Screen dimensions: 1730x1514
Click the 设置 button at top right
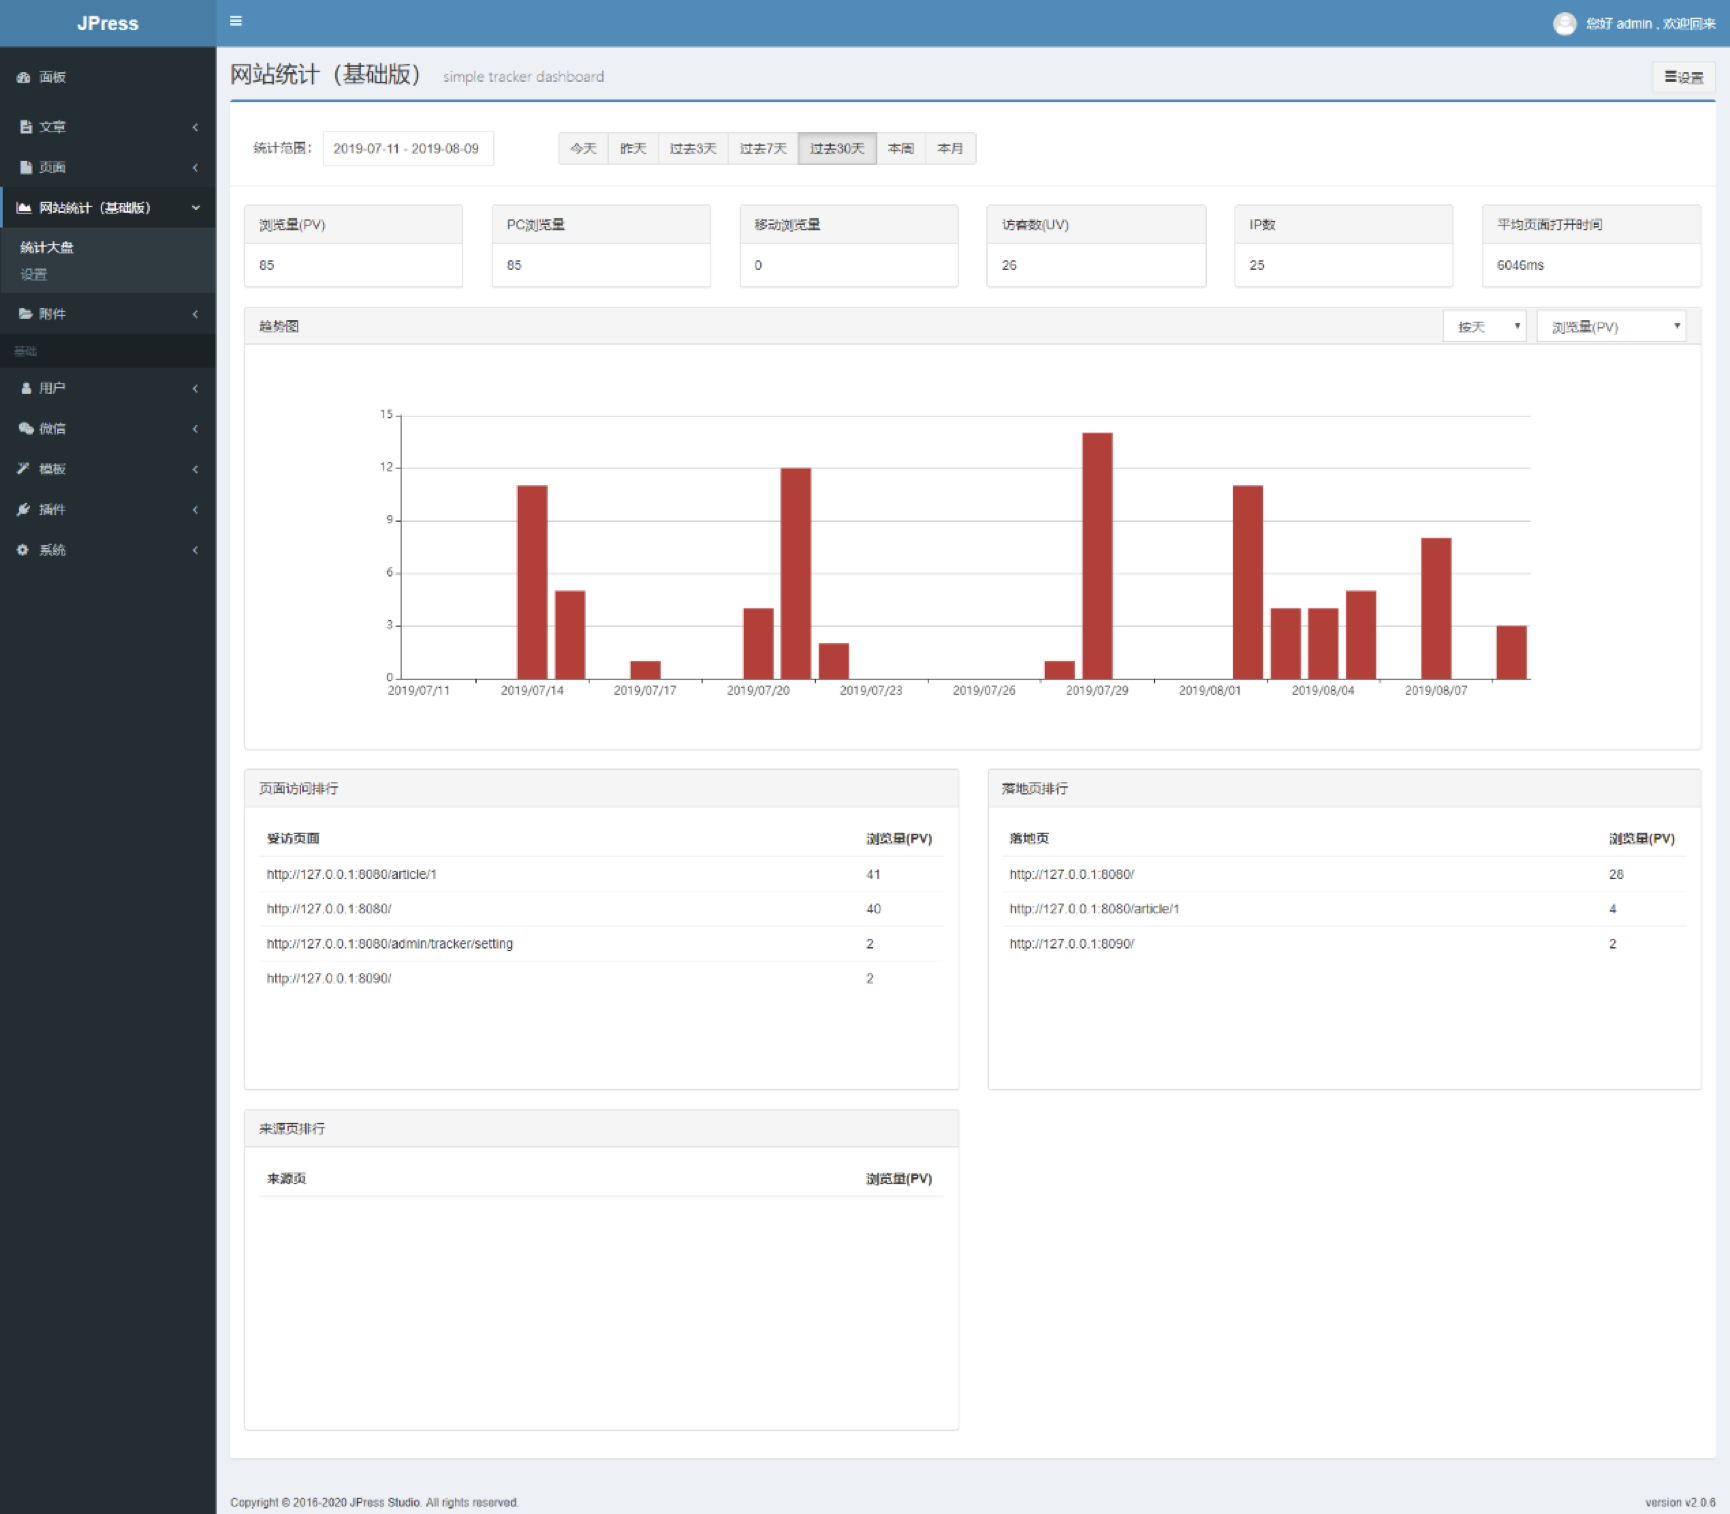pyautogui.click(x=1683, y=77)
